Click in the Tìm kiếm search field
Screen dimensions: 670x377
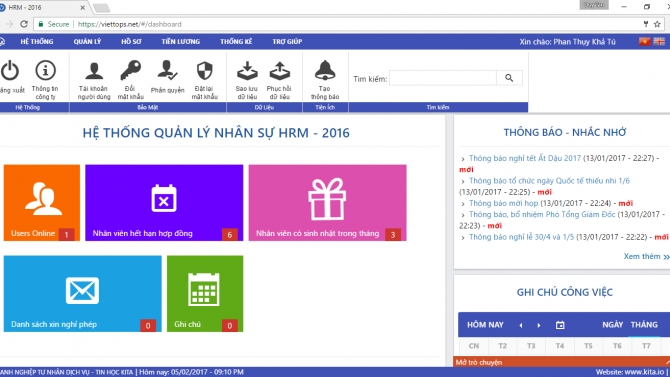coord(443,78)
